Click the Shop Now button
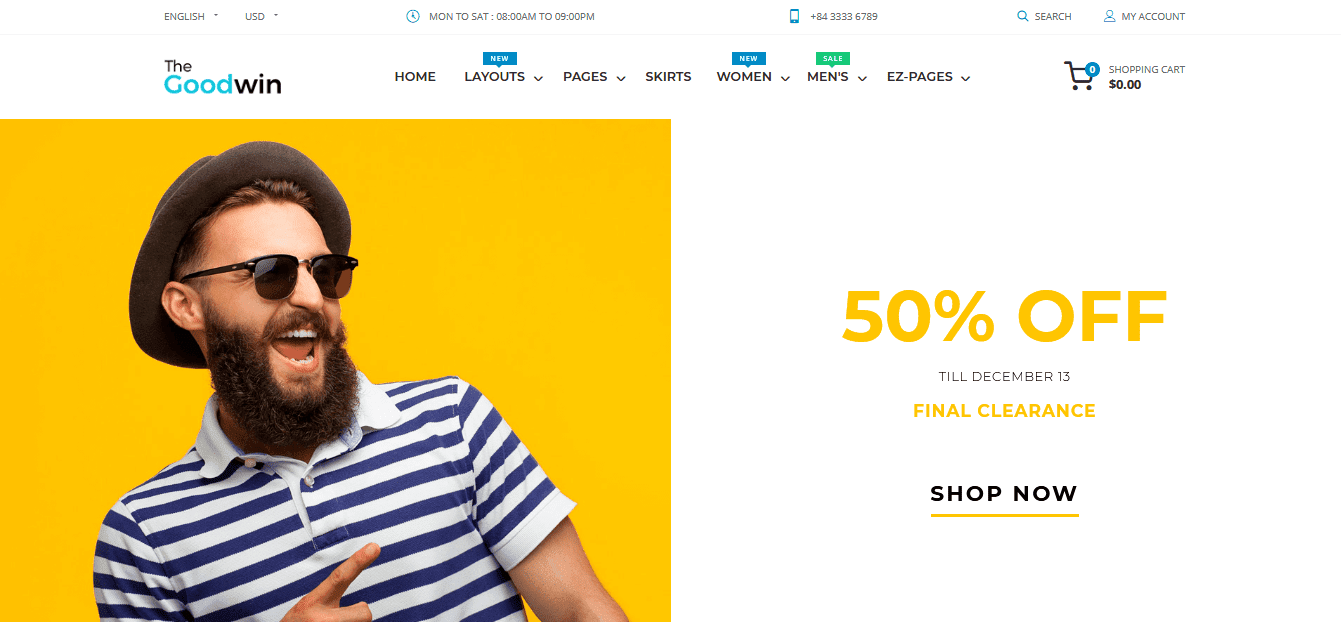Screen dimensions: 1341x622 point(1004,494)
